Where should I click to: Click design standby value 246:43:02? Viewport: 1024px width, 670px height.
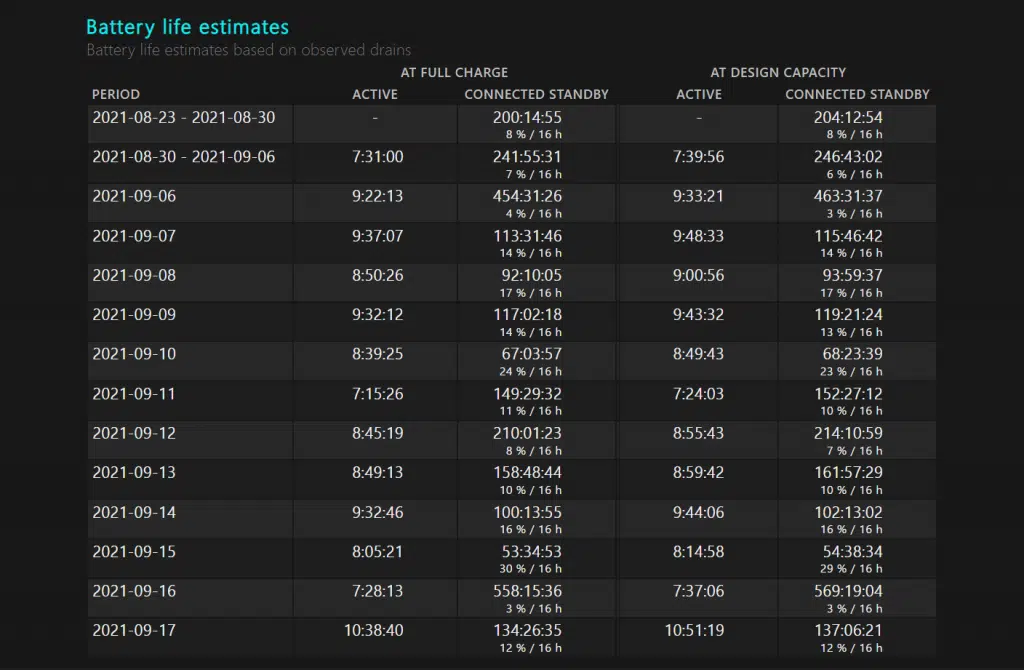tap(848, 157)
